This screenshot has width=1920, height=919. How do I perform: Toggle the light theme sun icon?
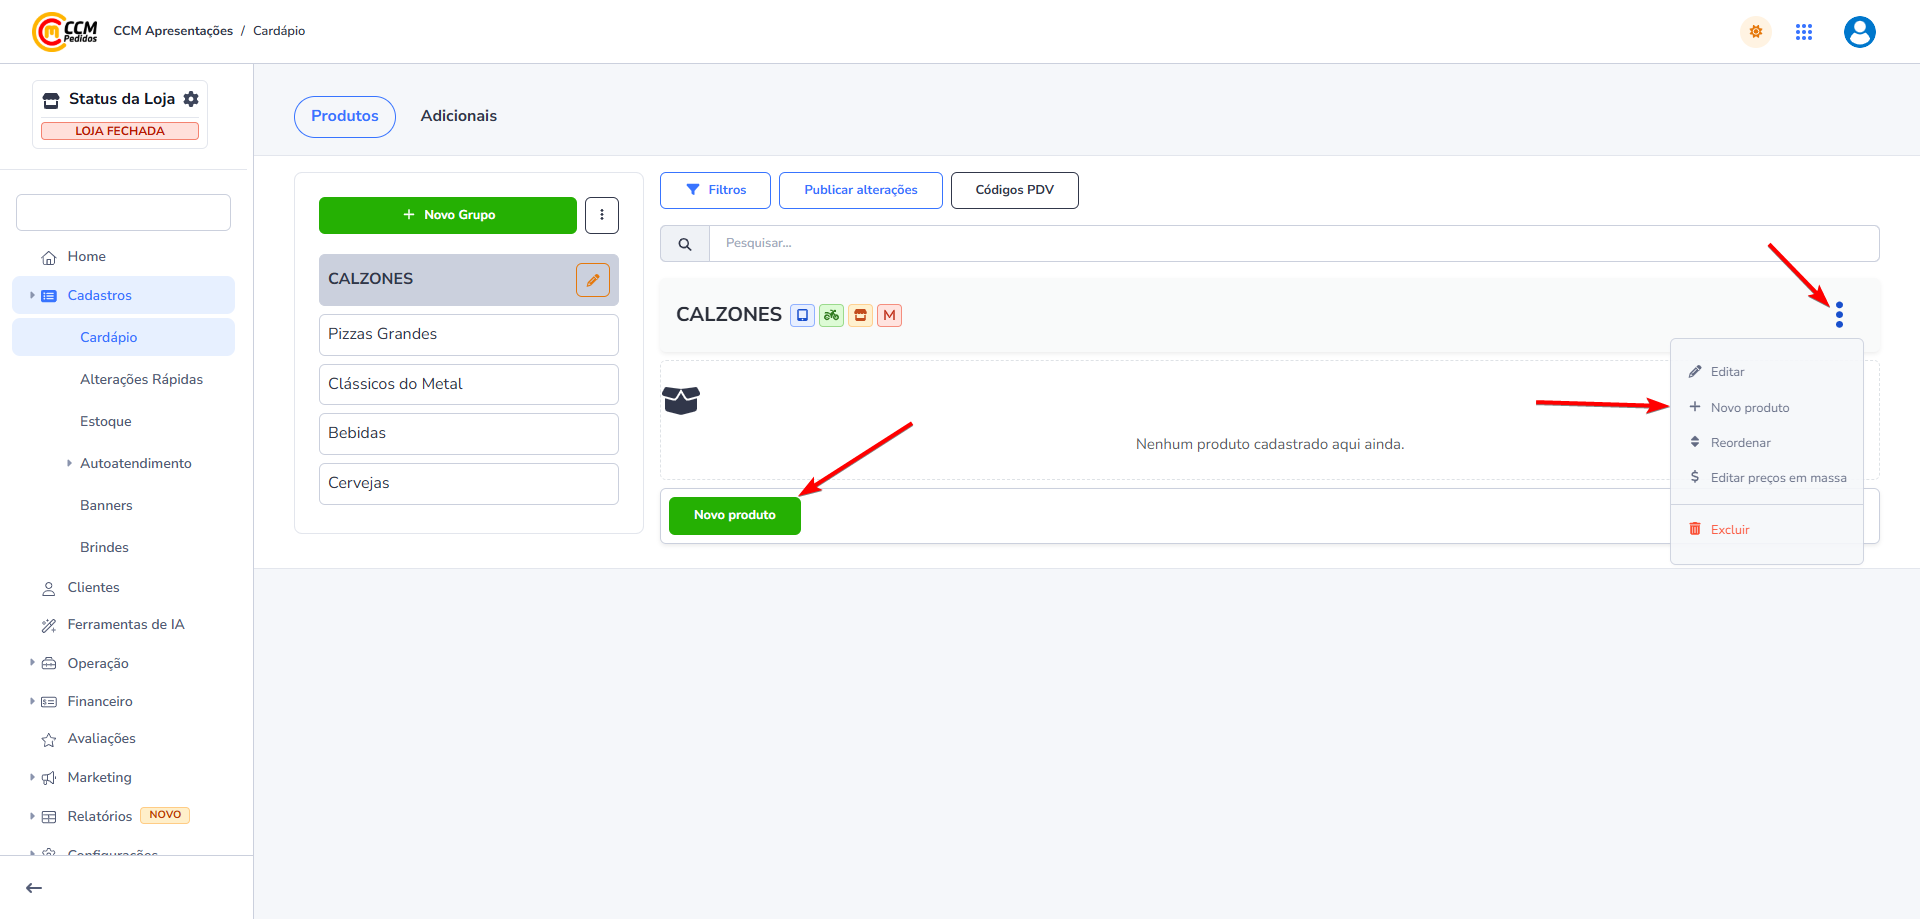click(1755, 32)
